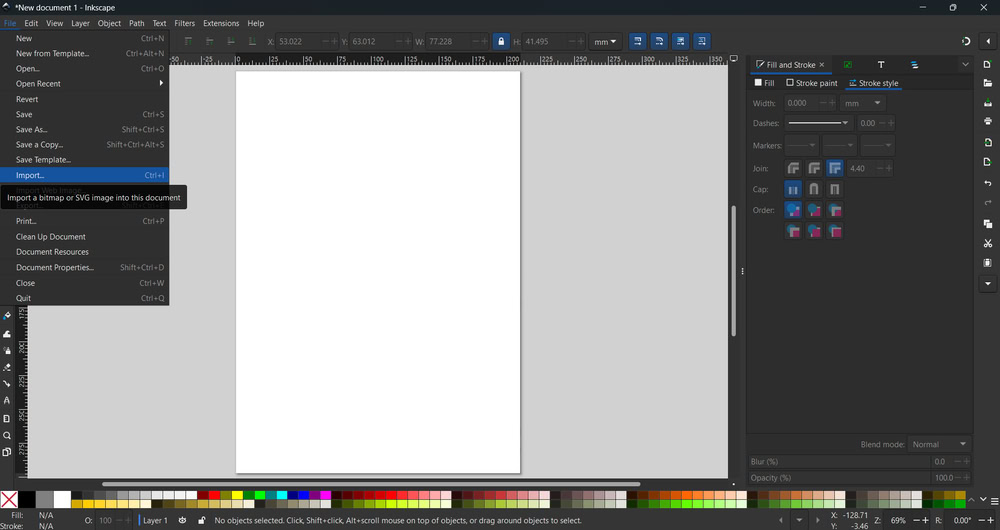Viewport: 1000px width, 530px height.
Task: Toggle Layer 1 visibility eye icon
Action: [x=182, y=520]
